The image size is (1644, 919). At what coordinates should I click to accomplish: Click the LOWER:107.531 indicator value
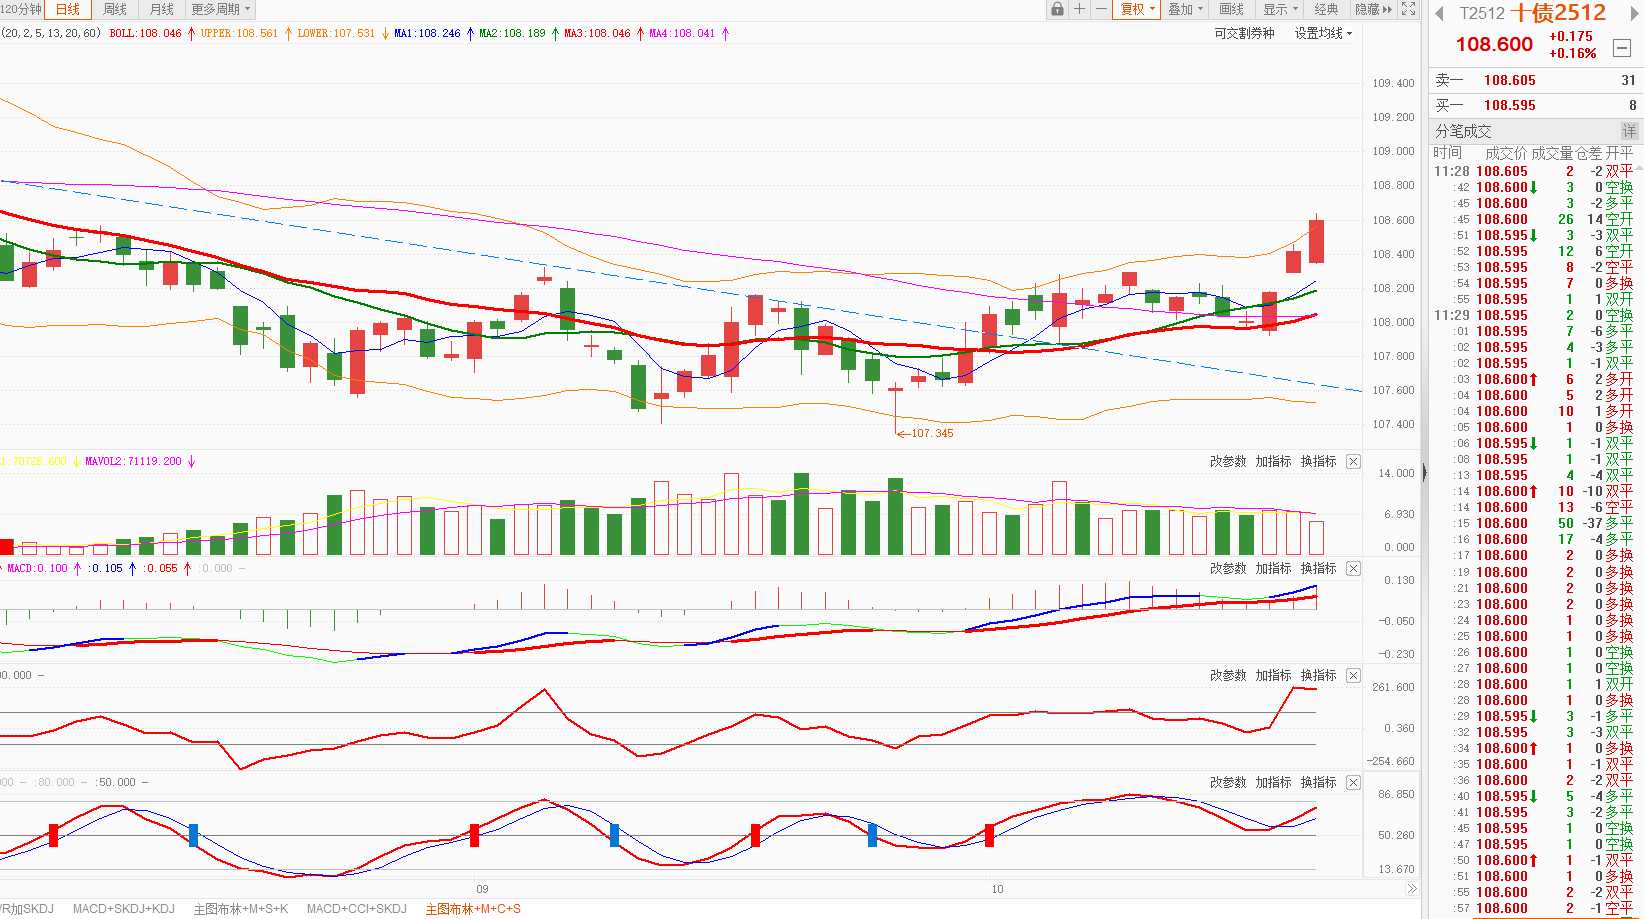point(336,33)
